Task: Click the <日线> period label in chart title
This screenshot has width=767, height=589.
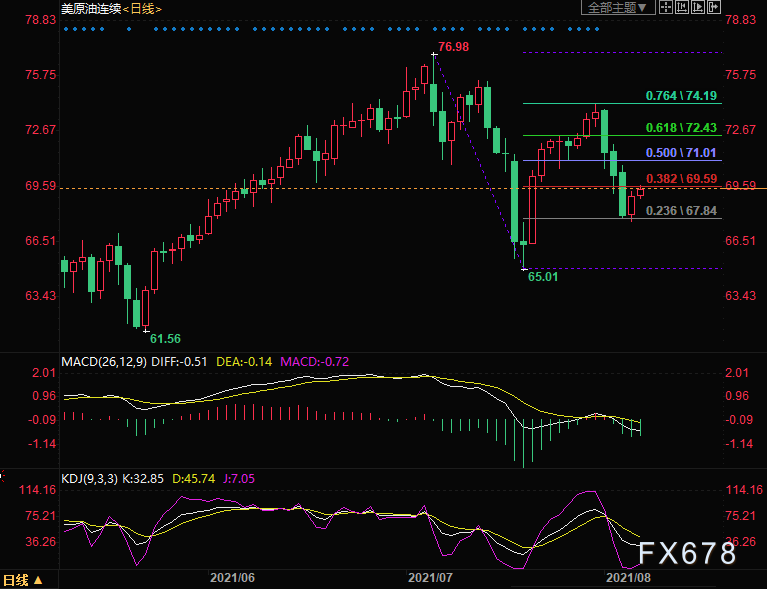Action: coord(142,7)
